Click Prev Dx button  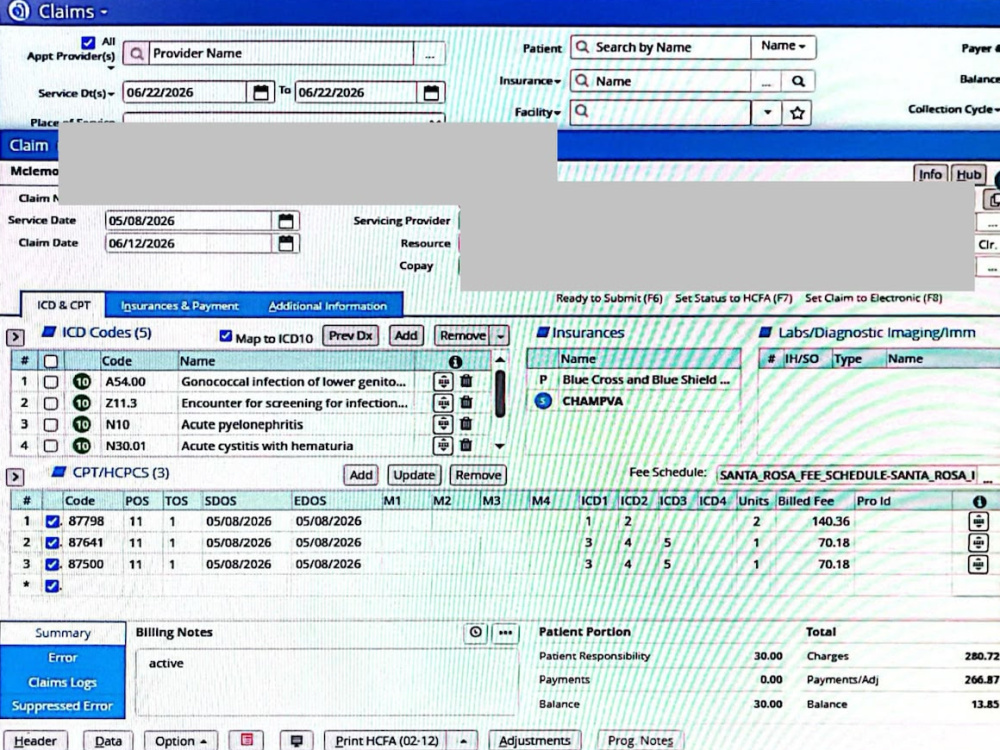[350, 335]
